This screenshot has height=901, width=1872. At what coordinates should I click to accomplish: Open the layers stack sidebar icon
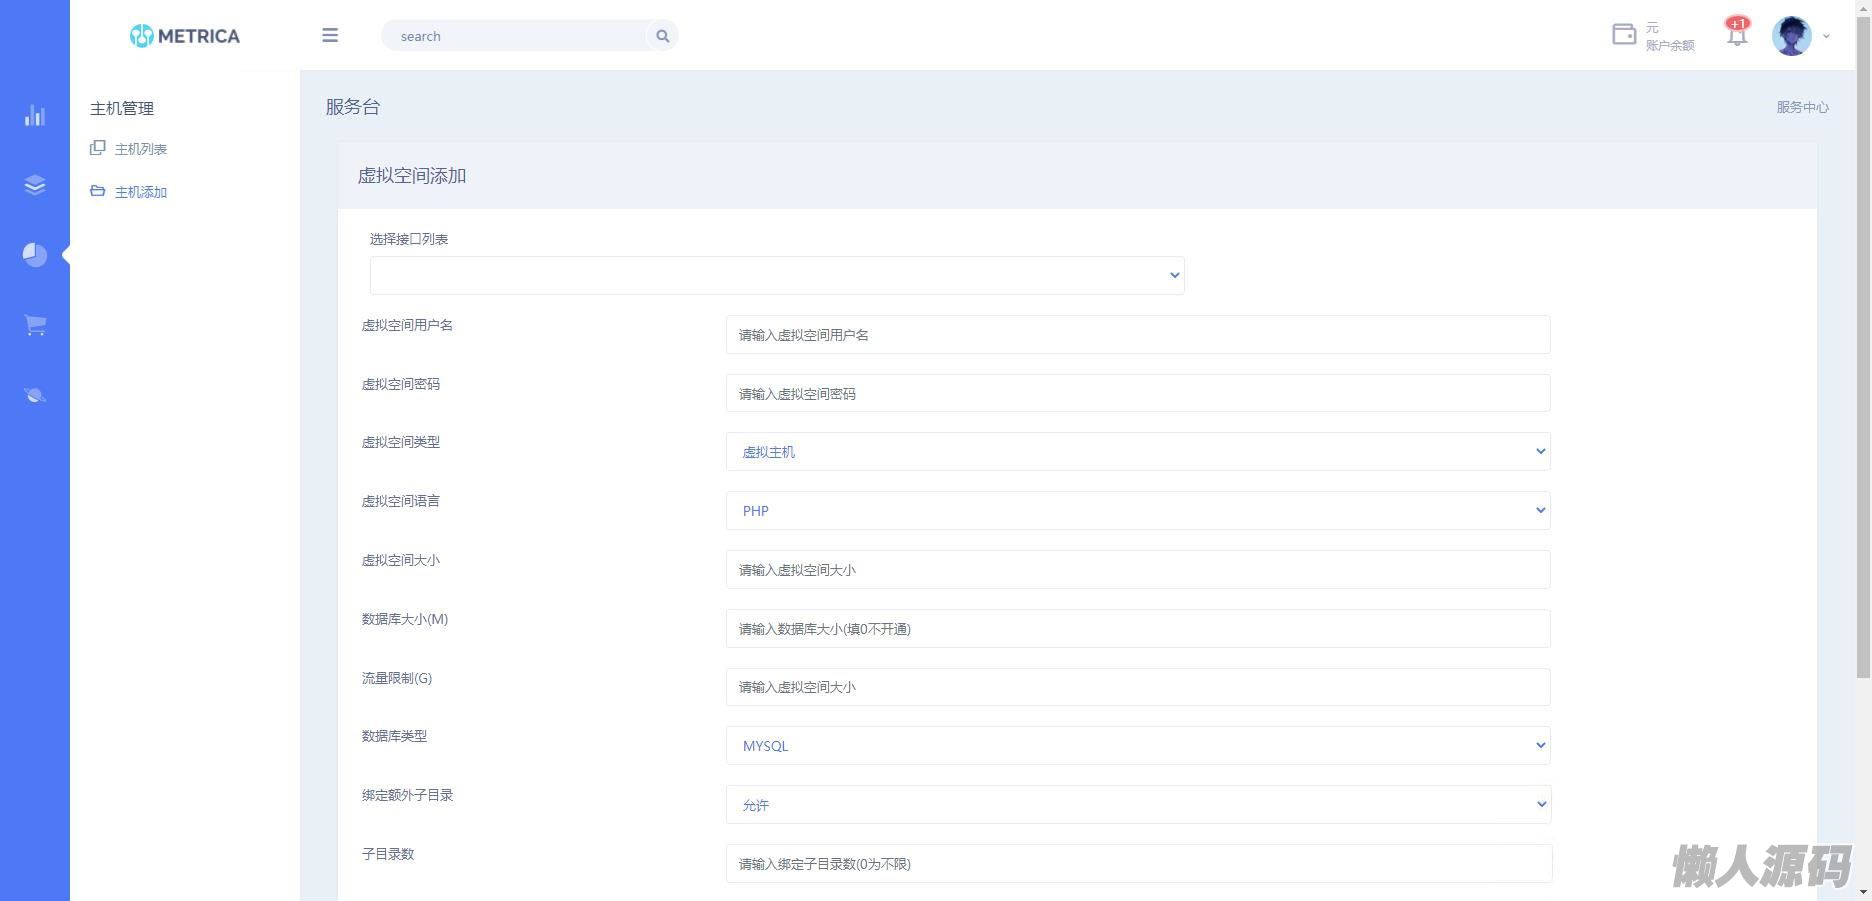point(35,185)
